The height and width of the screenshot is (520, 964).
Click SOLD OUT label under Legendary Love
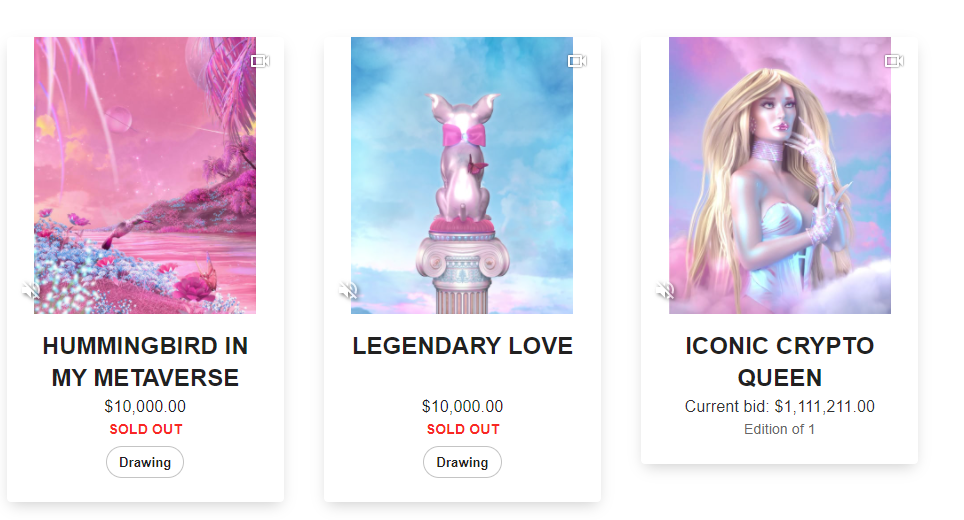[463, 429]
